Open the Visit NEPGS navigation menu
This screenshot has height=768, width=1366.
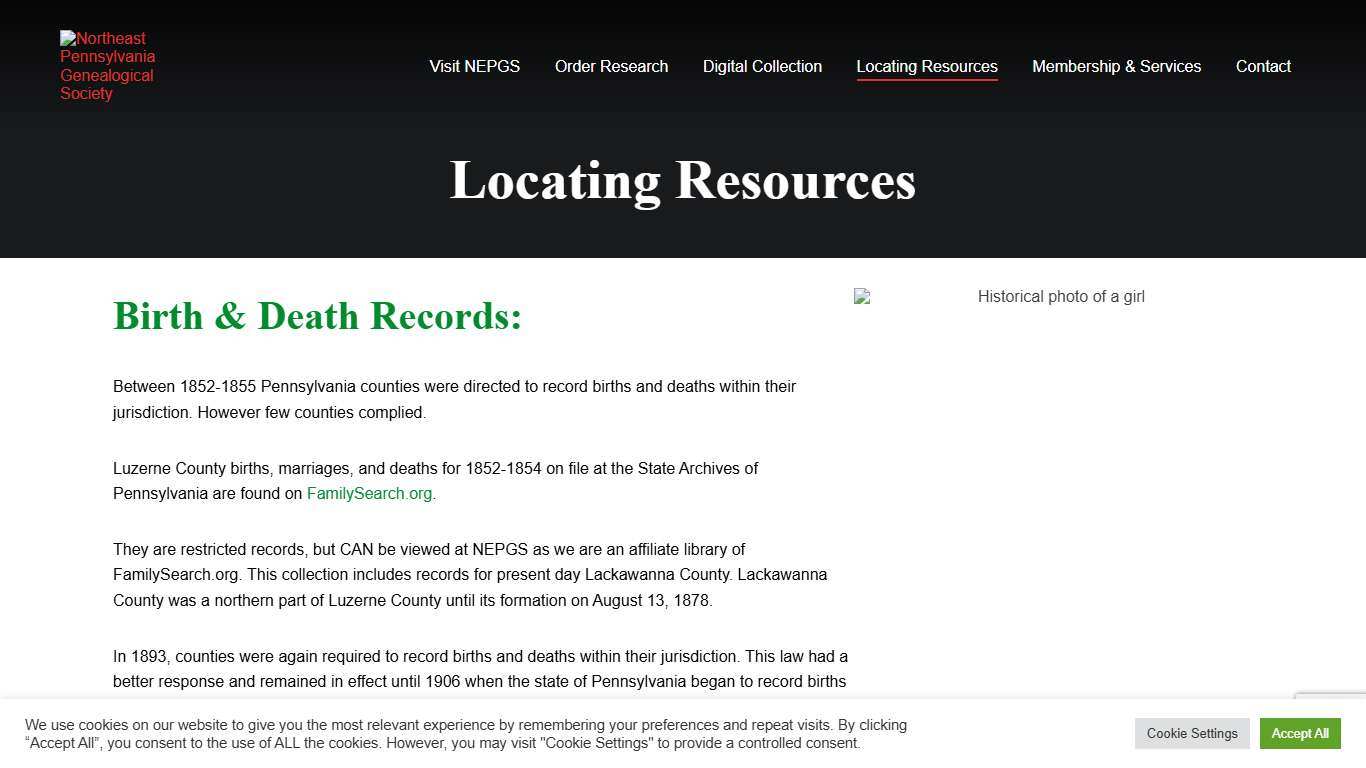[474, 66]
